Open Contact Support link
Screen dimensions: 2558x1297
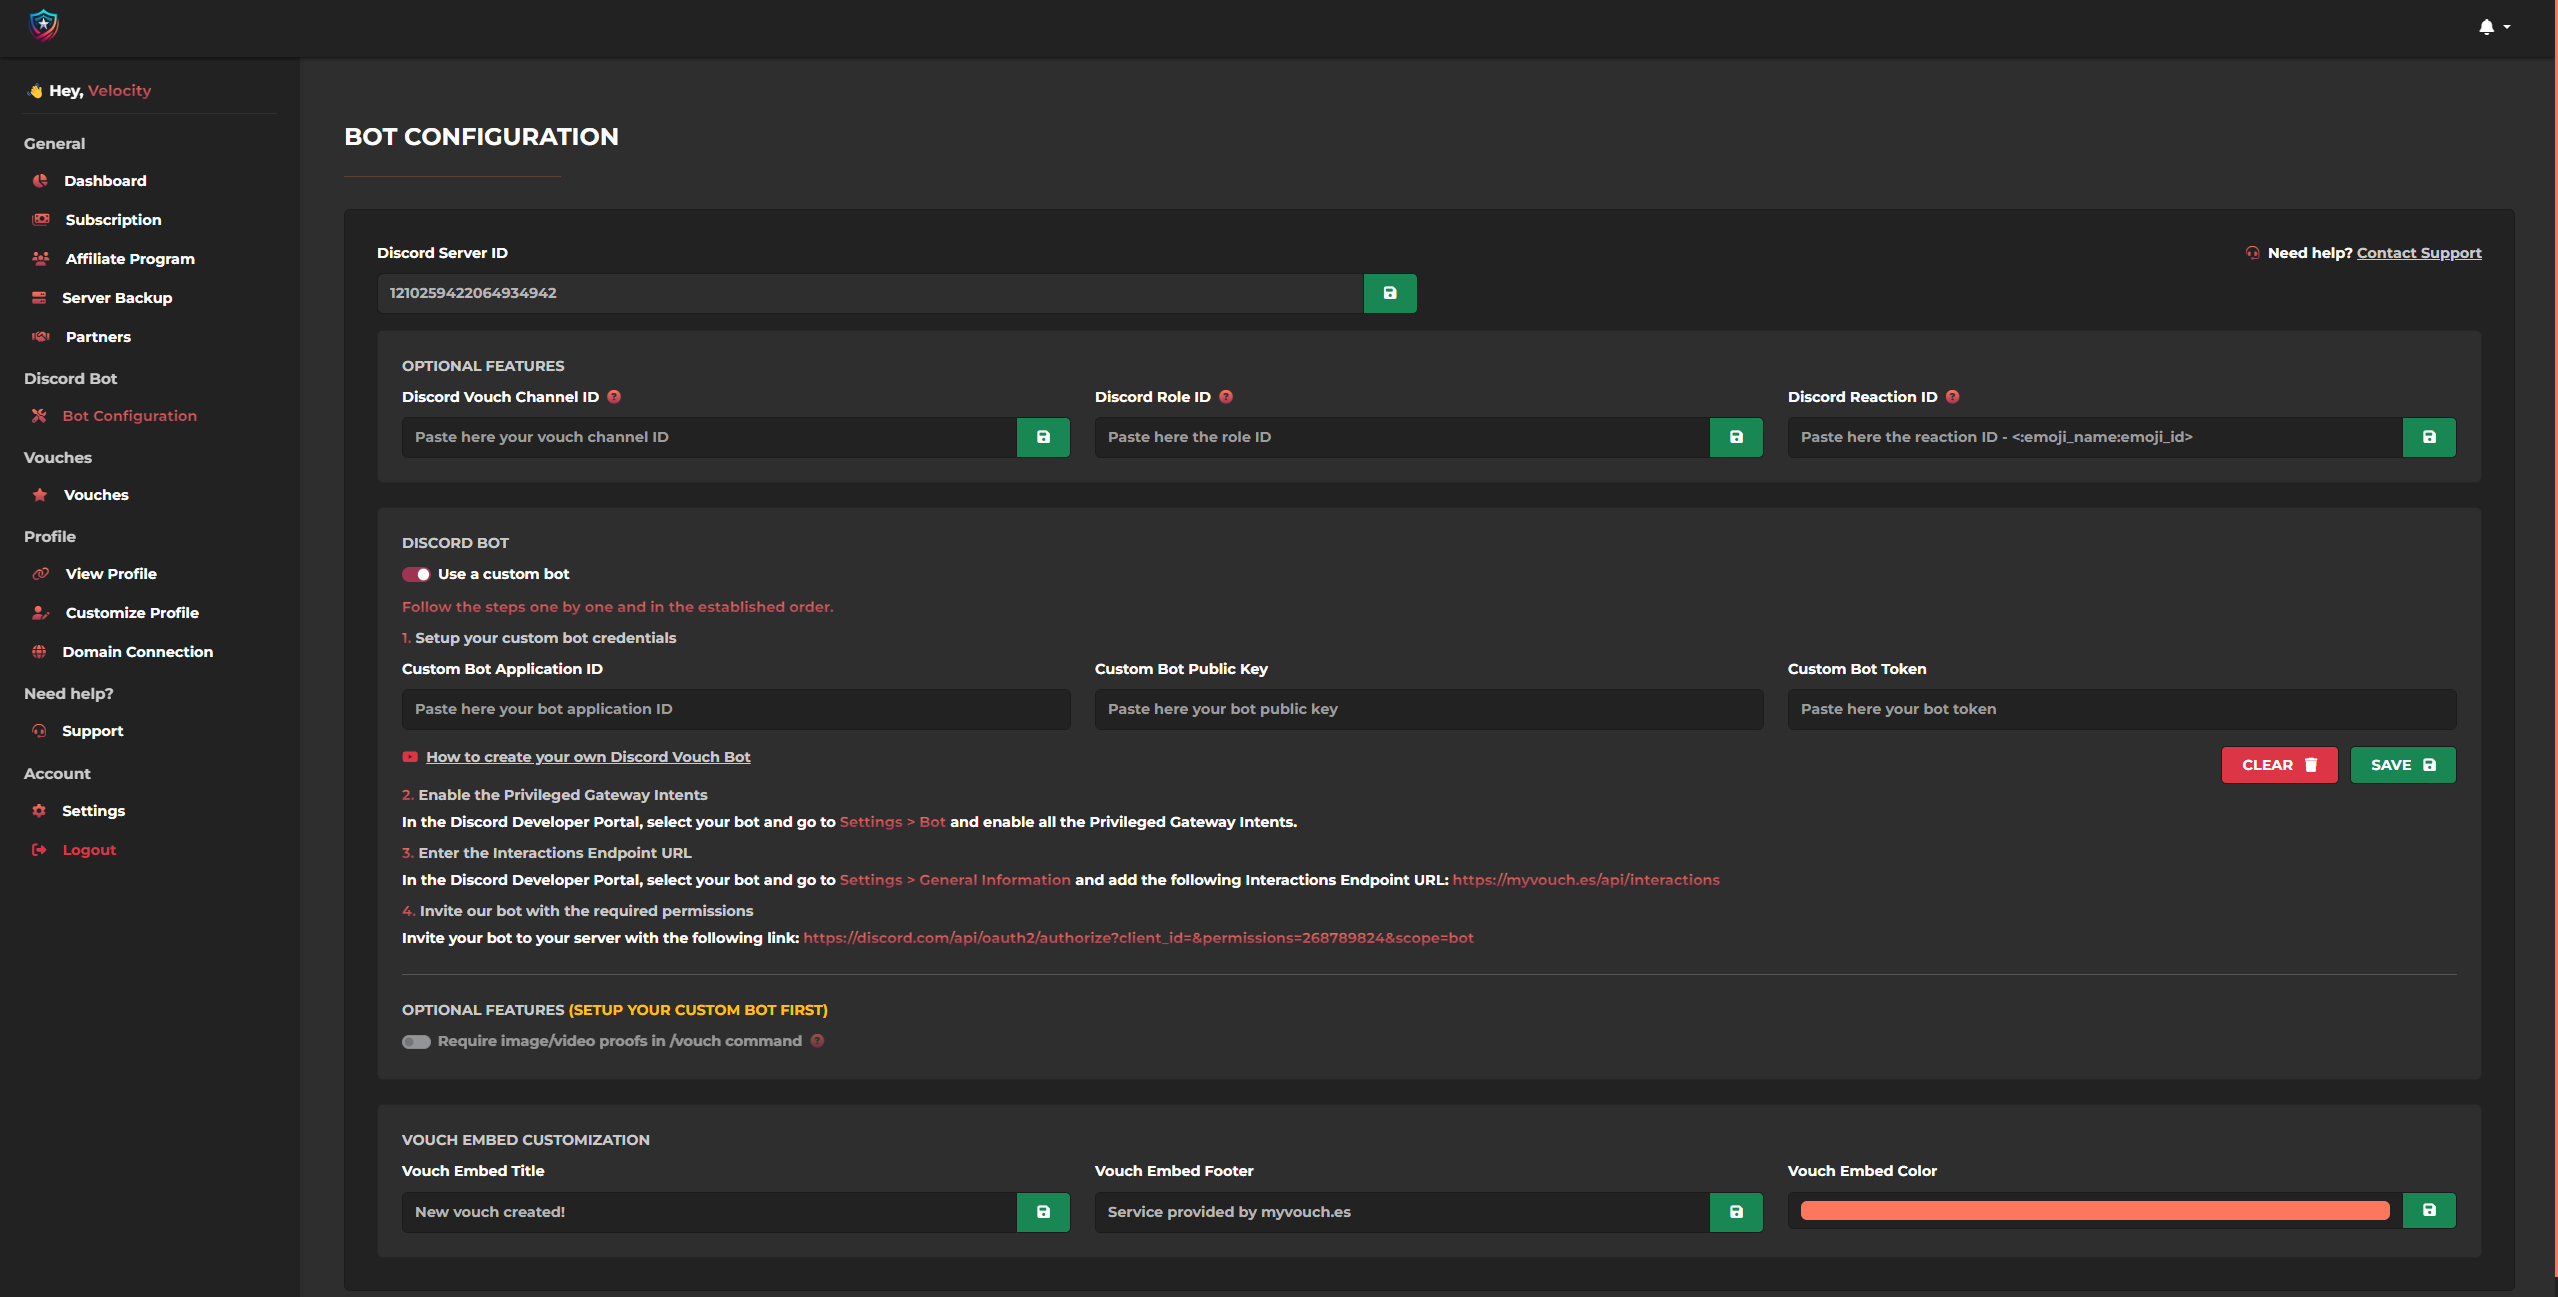(2418, 253)
